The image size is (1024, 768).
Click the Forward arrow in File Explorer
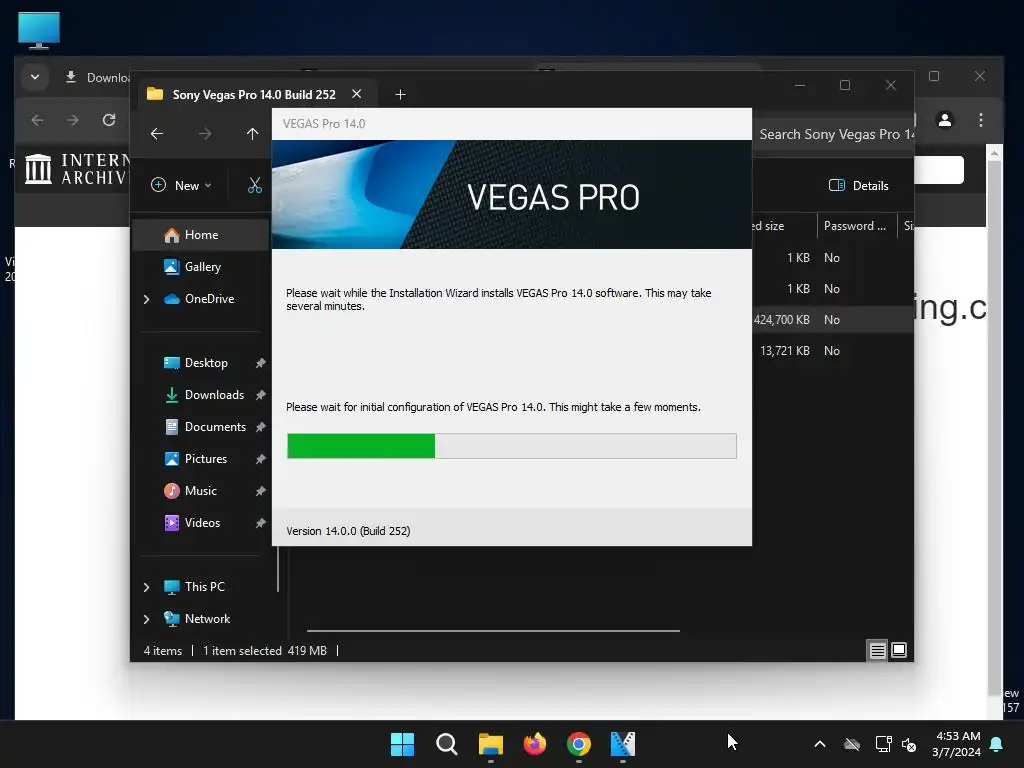205,134
